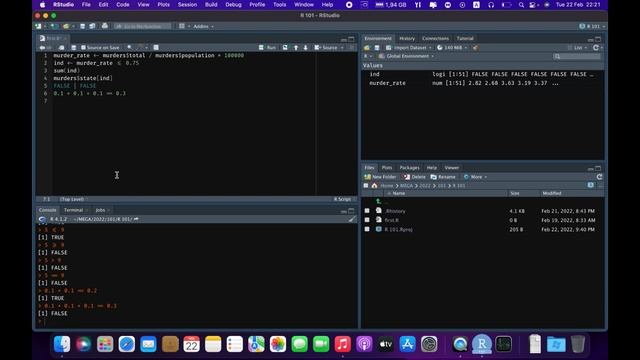
Task: Open the Source button dropdown arrow
Action: [x=342, y=48]
